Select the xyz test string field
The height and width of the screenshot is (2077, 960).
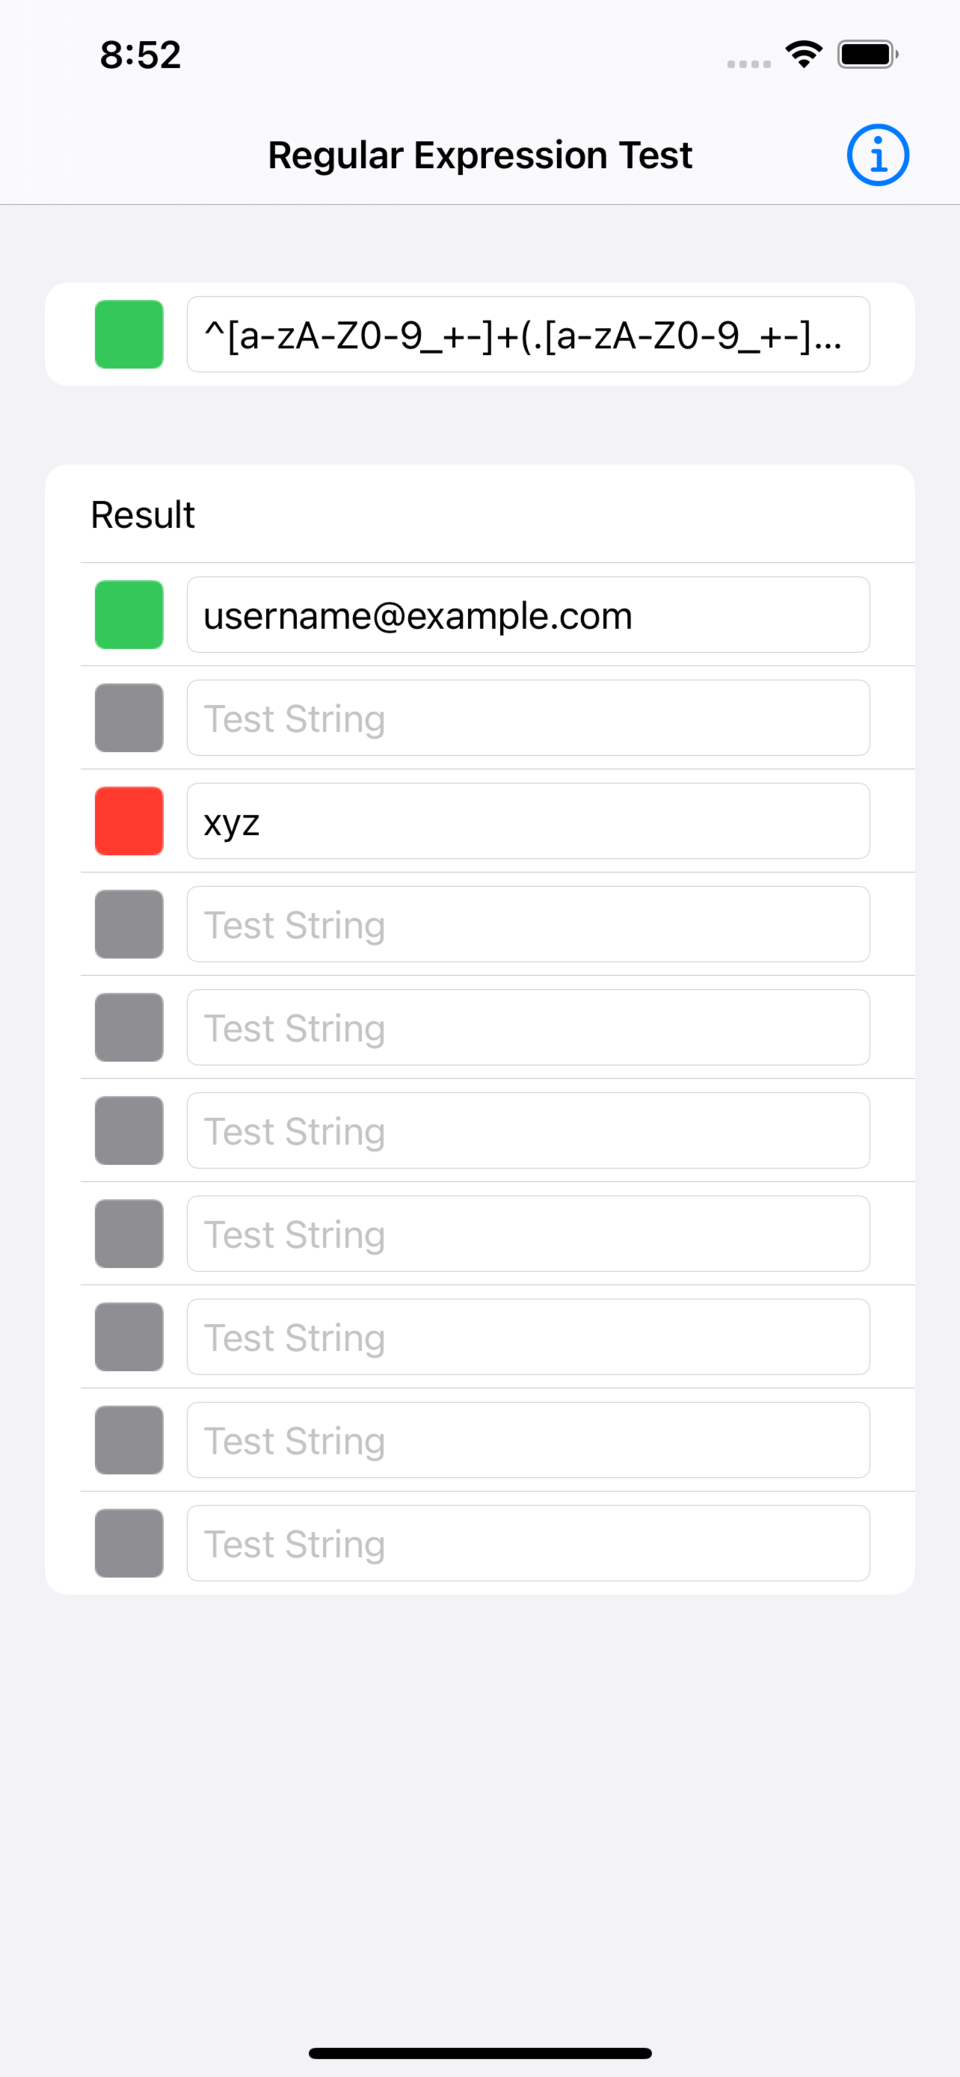click(527, 821)
